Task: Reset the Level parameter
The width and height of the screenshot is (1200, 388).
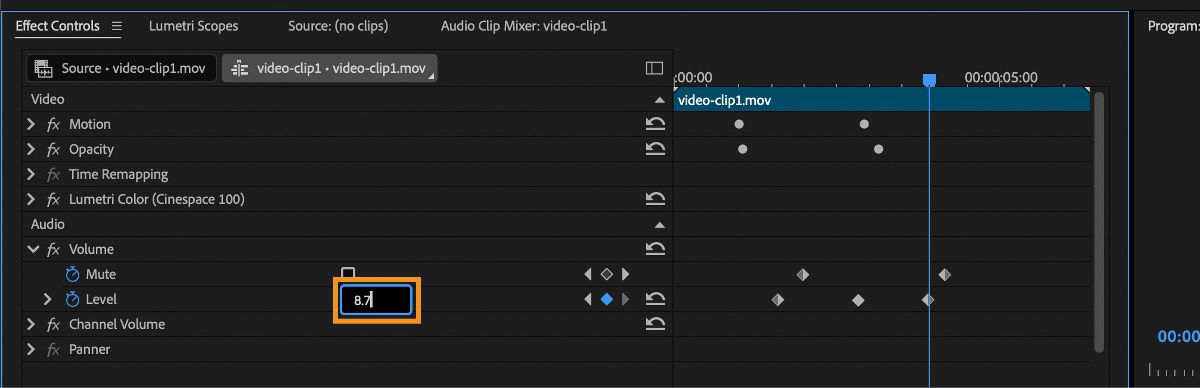Action: 655,299
